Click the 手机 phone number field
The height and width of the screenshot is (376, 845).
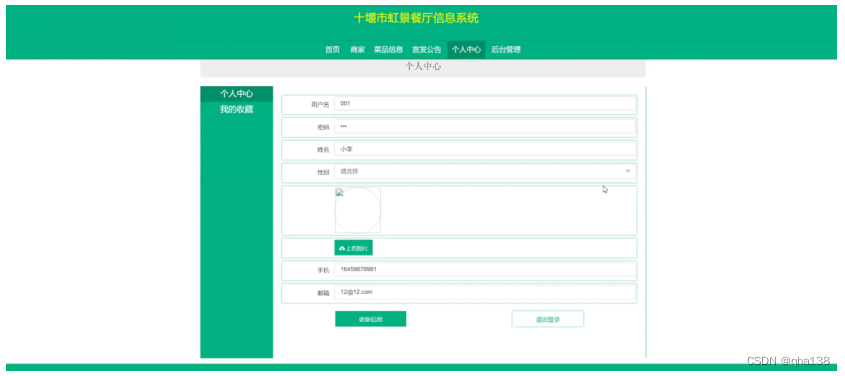coord(485,269)
